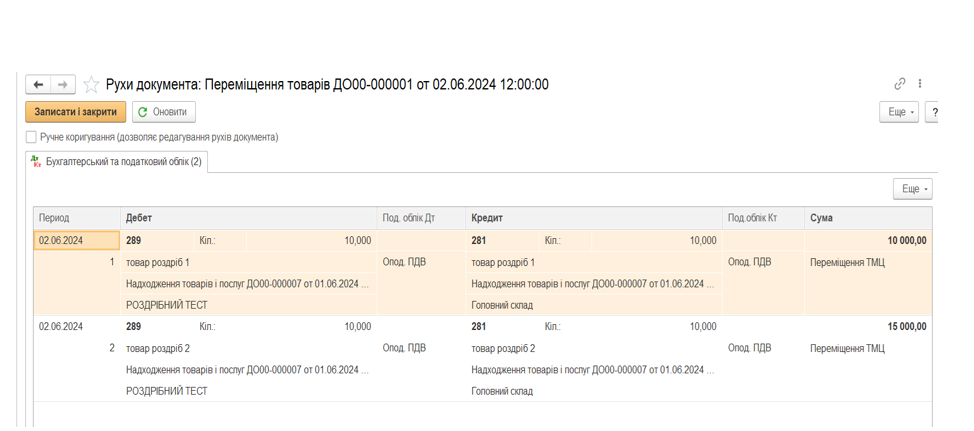Add document to favorites with star
Image resolution: width=974 pixels, height=431 pixels.
point(91,85)
